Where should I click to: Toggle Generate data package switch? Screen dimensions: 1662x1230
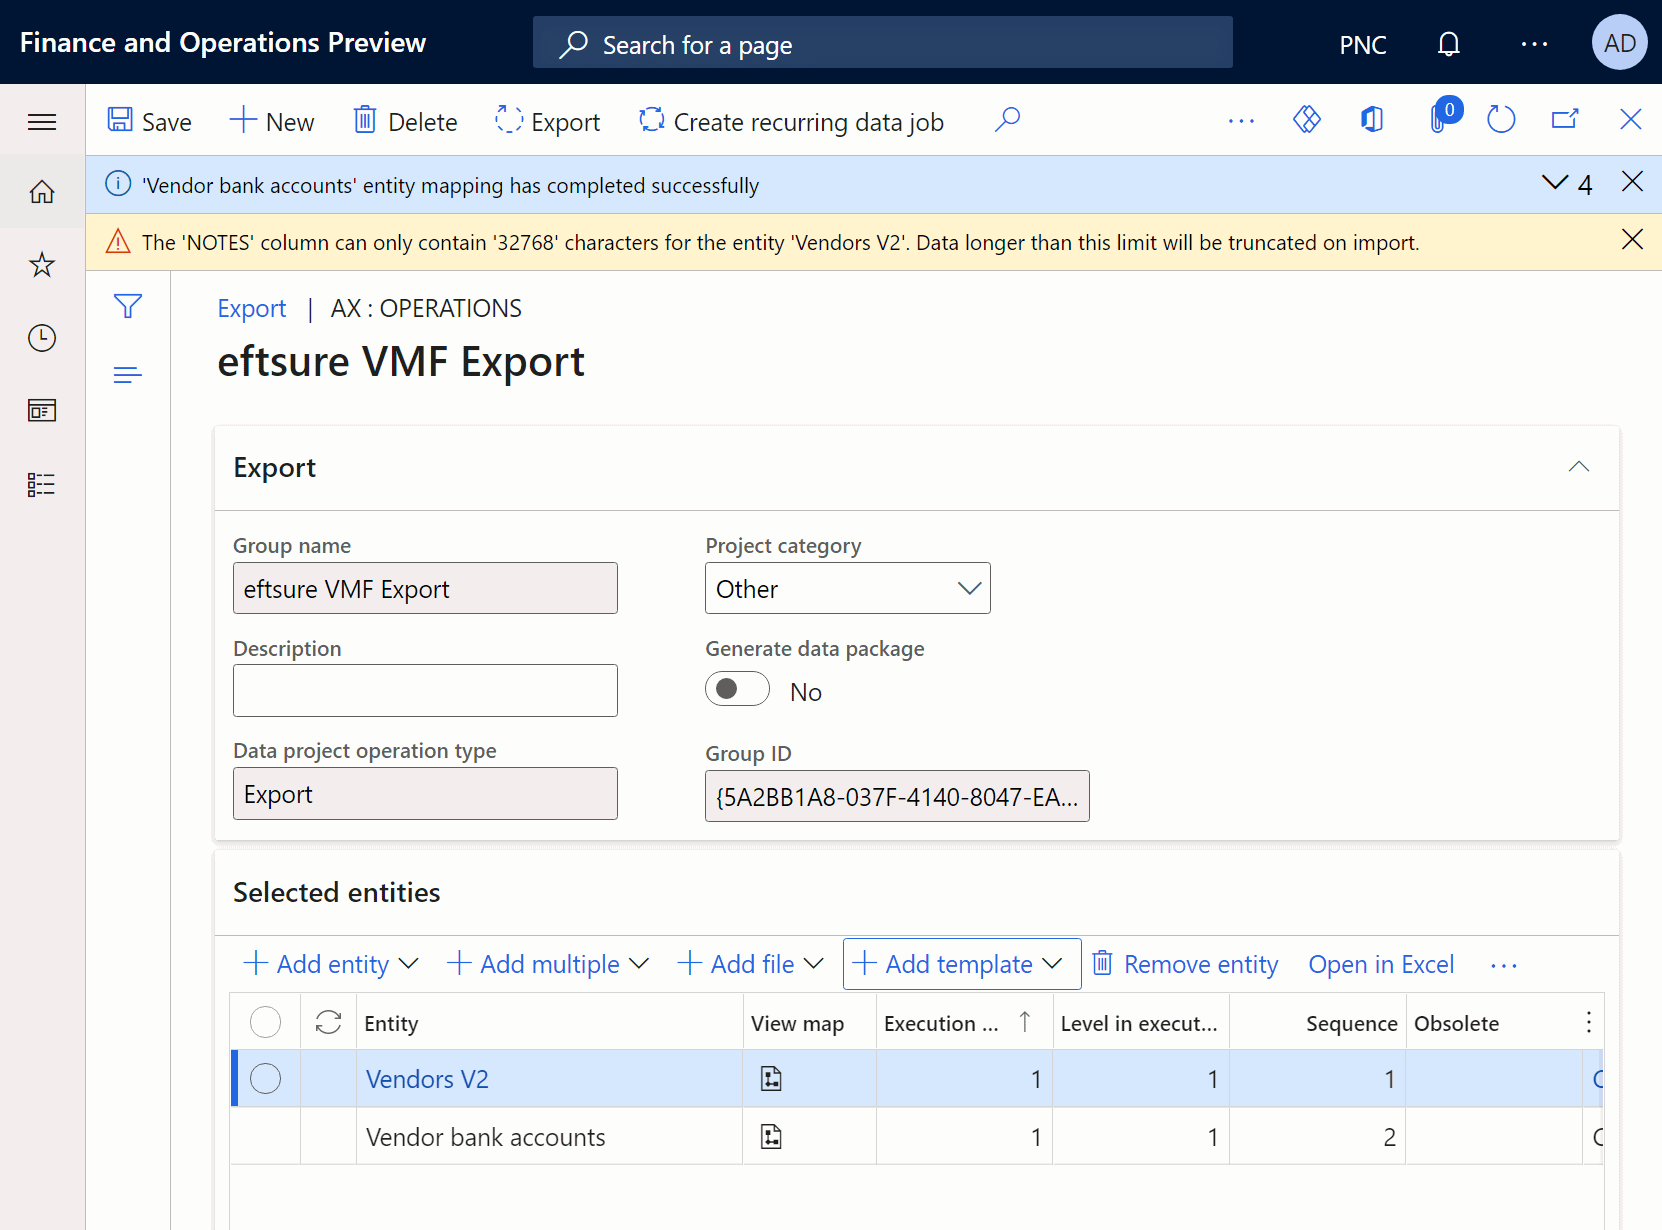(737, 689)
